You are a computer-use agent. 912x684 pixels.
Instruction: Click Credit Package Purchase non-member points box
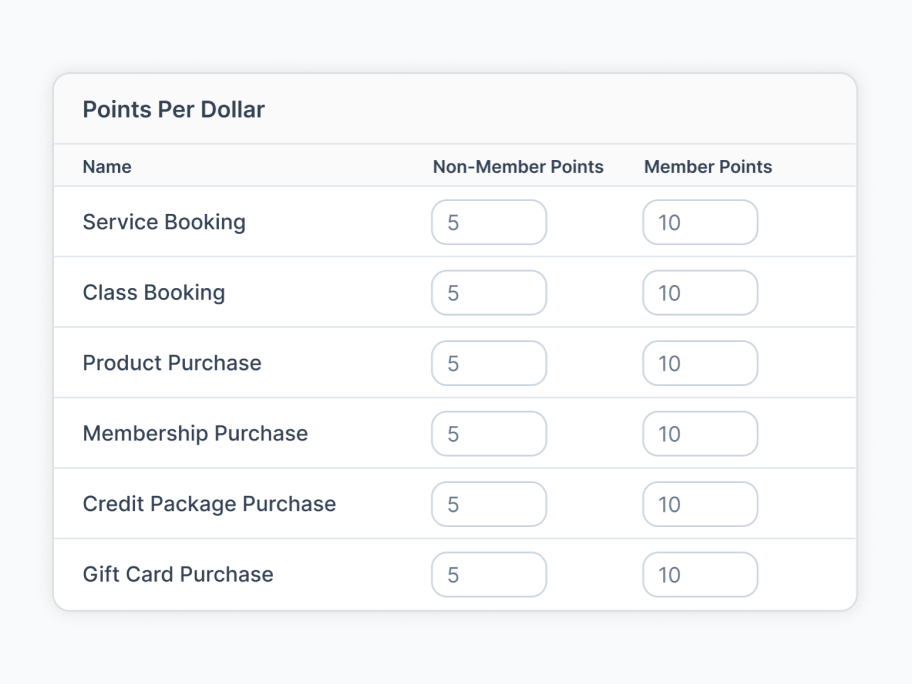coord(489,504)
